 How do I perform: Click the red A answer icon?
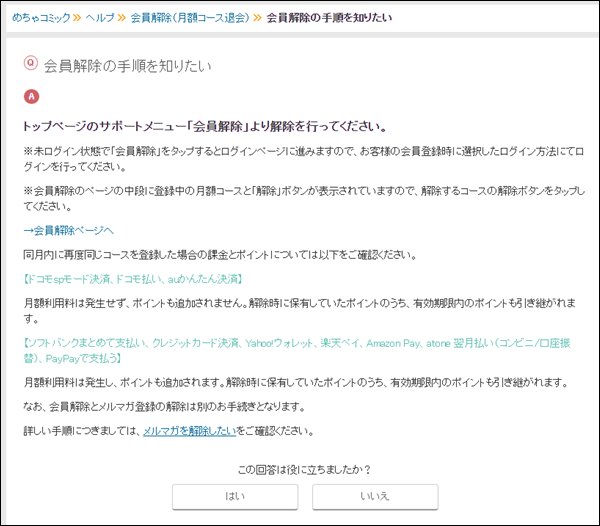tap(31, 96)
